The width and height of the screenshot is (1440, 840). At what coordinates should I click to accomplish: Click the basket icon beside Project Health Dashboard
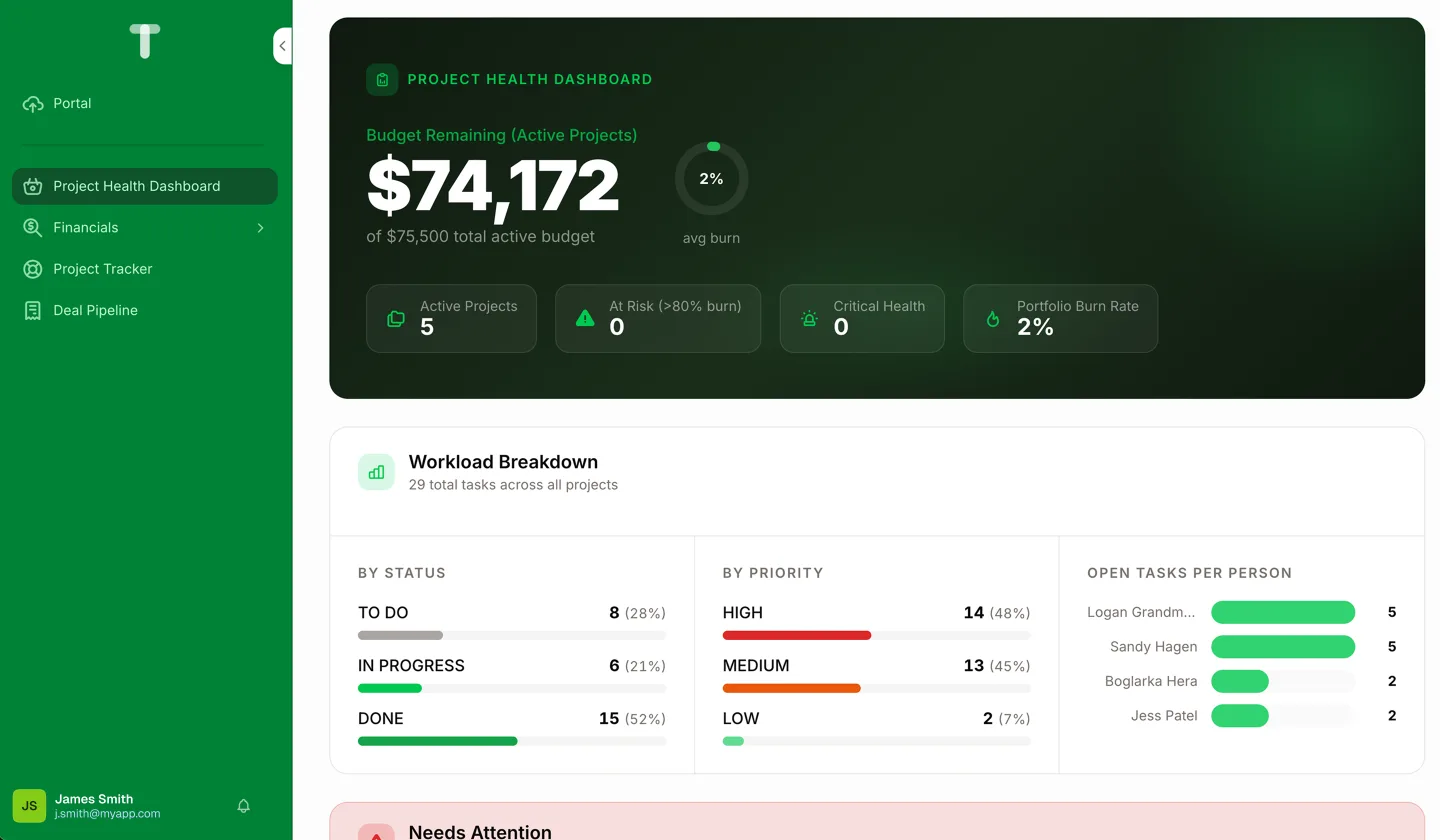(x=33, y=186)
